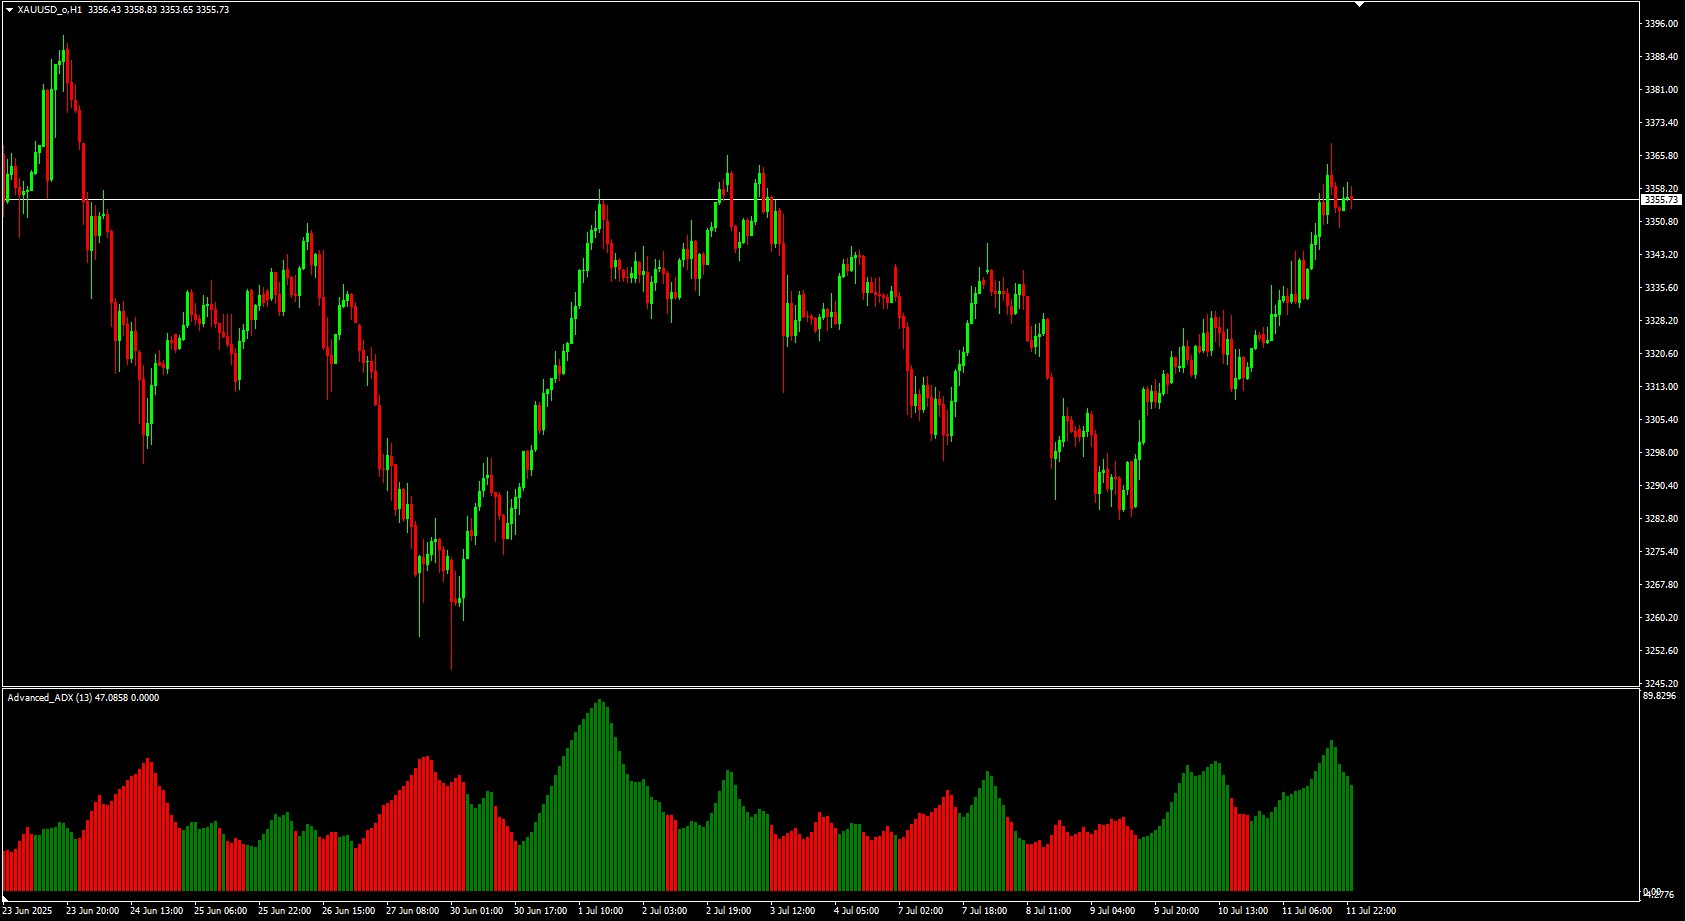Click the 3252.60 price scale label

(x=1661, y=651)
